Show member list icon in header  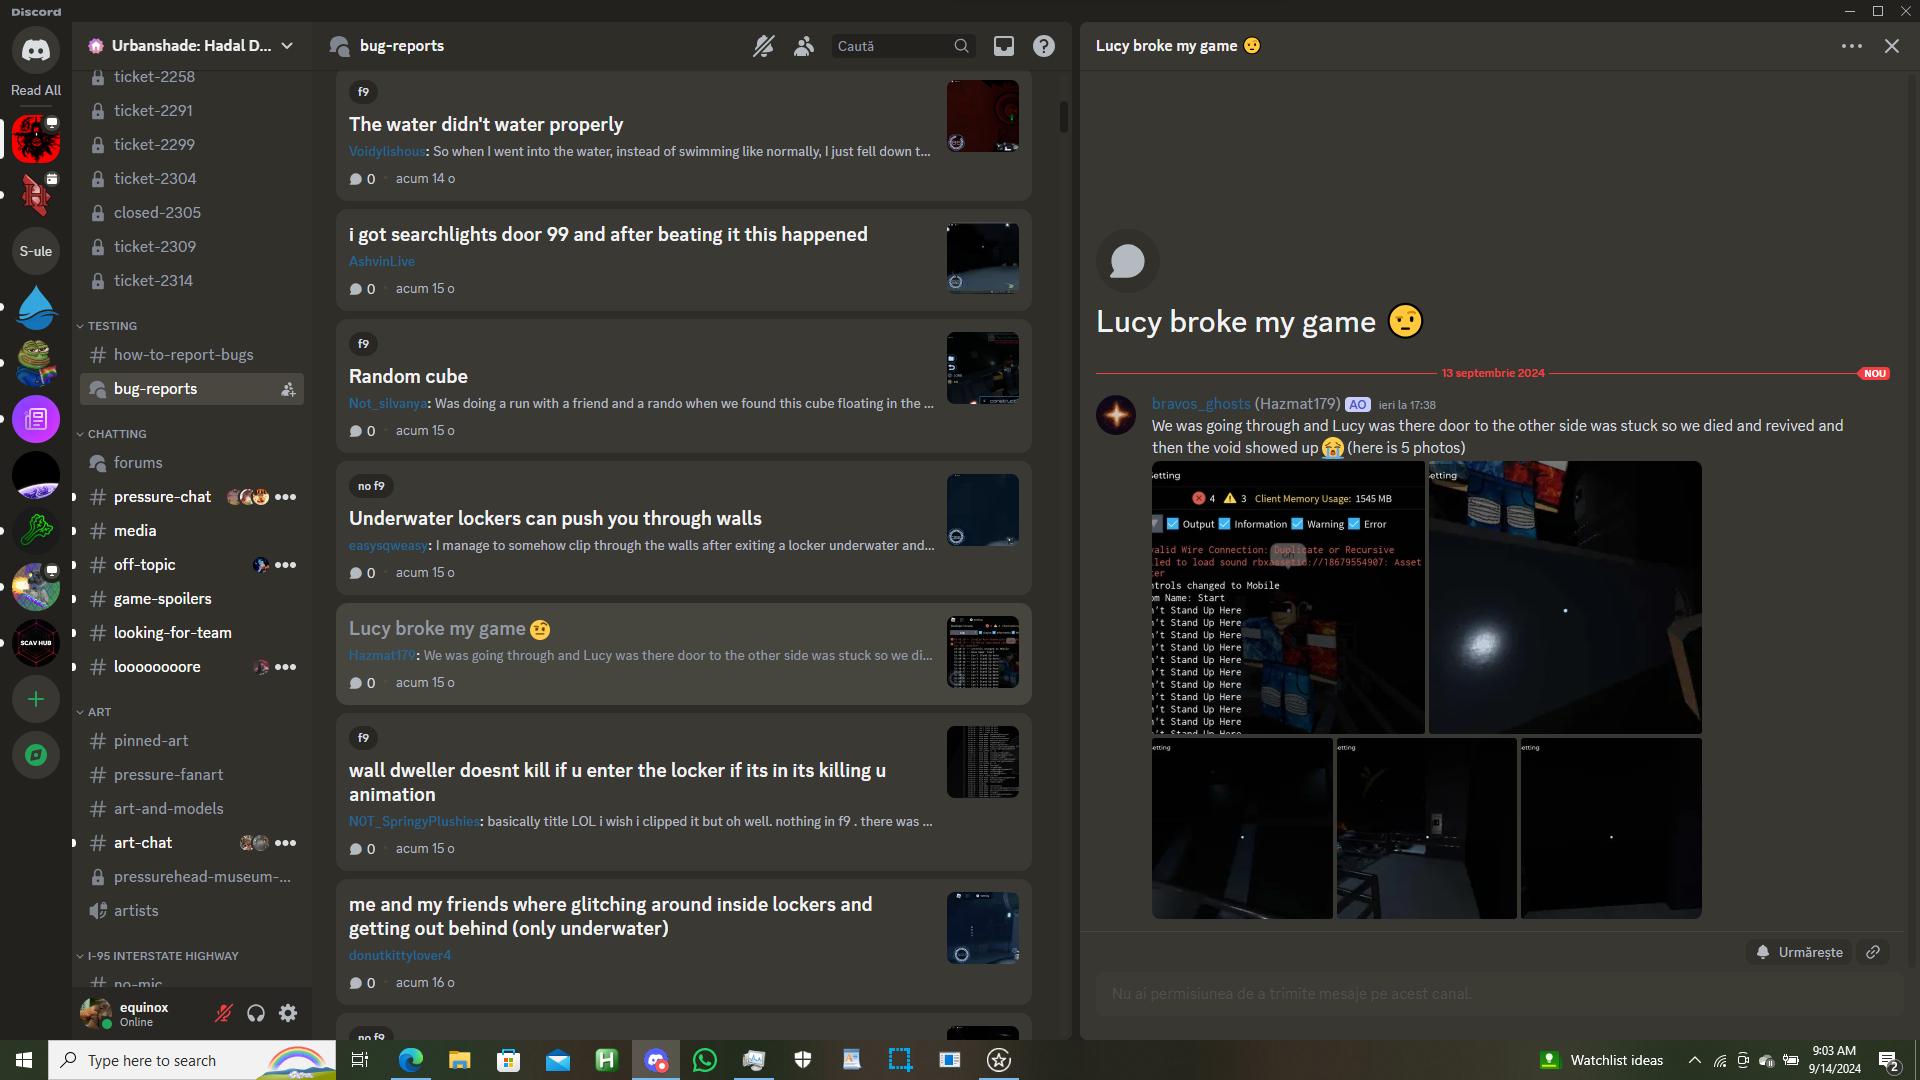804,46
